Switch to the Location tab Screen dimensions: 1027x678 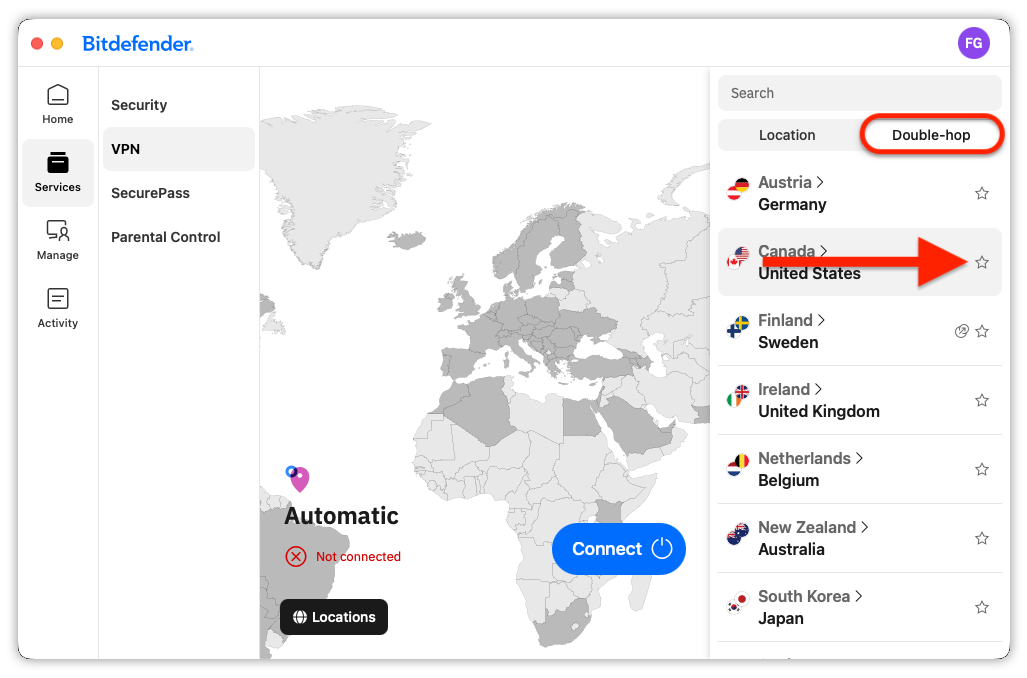pyautogui.click(x=787, y=135)
